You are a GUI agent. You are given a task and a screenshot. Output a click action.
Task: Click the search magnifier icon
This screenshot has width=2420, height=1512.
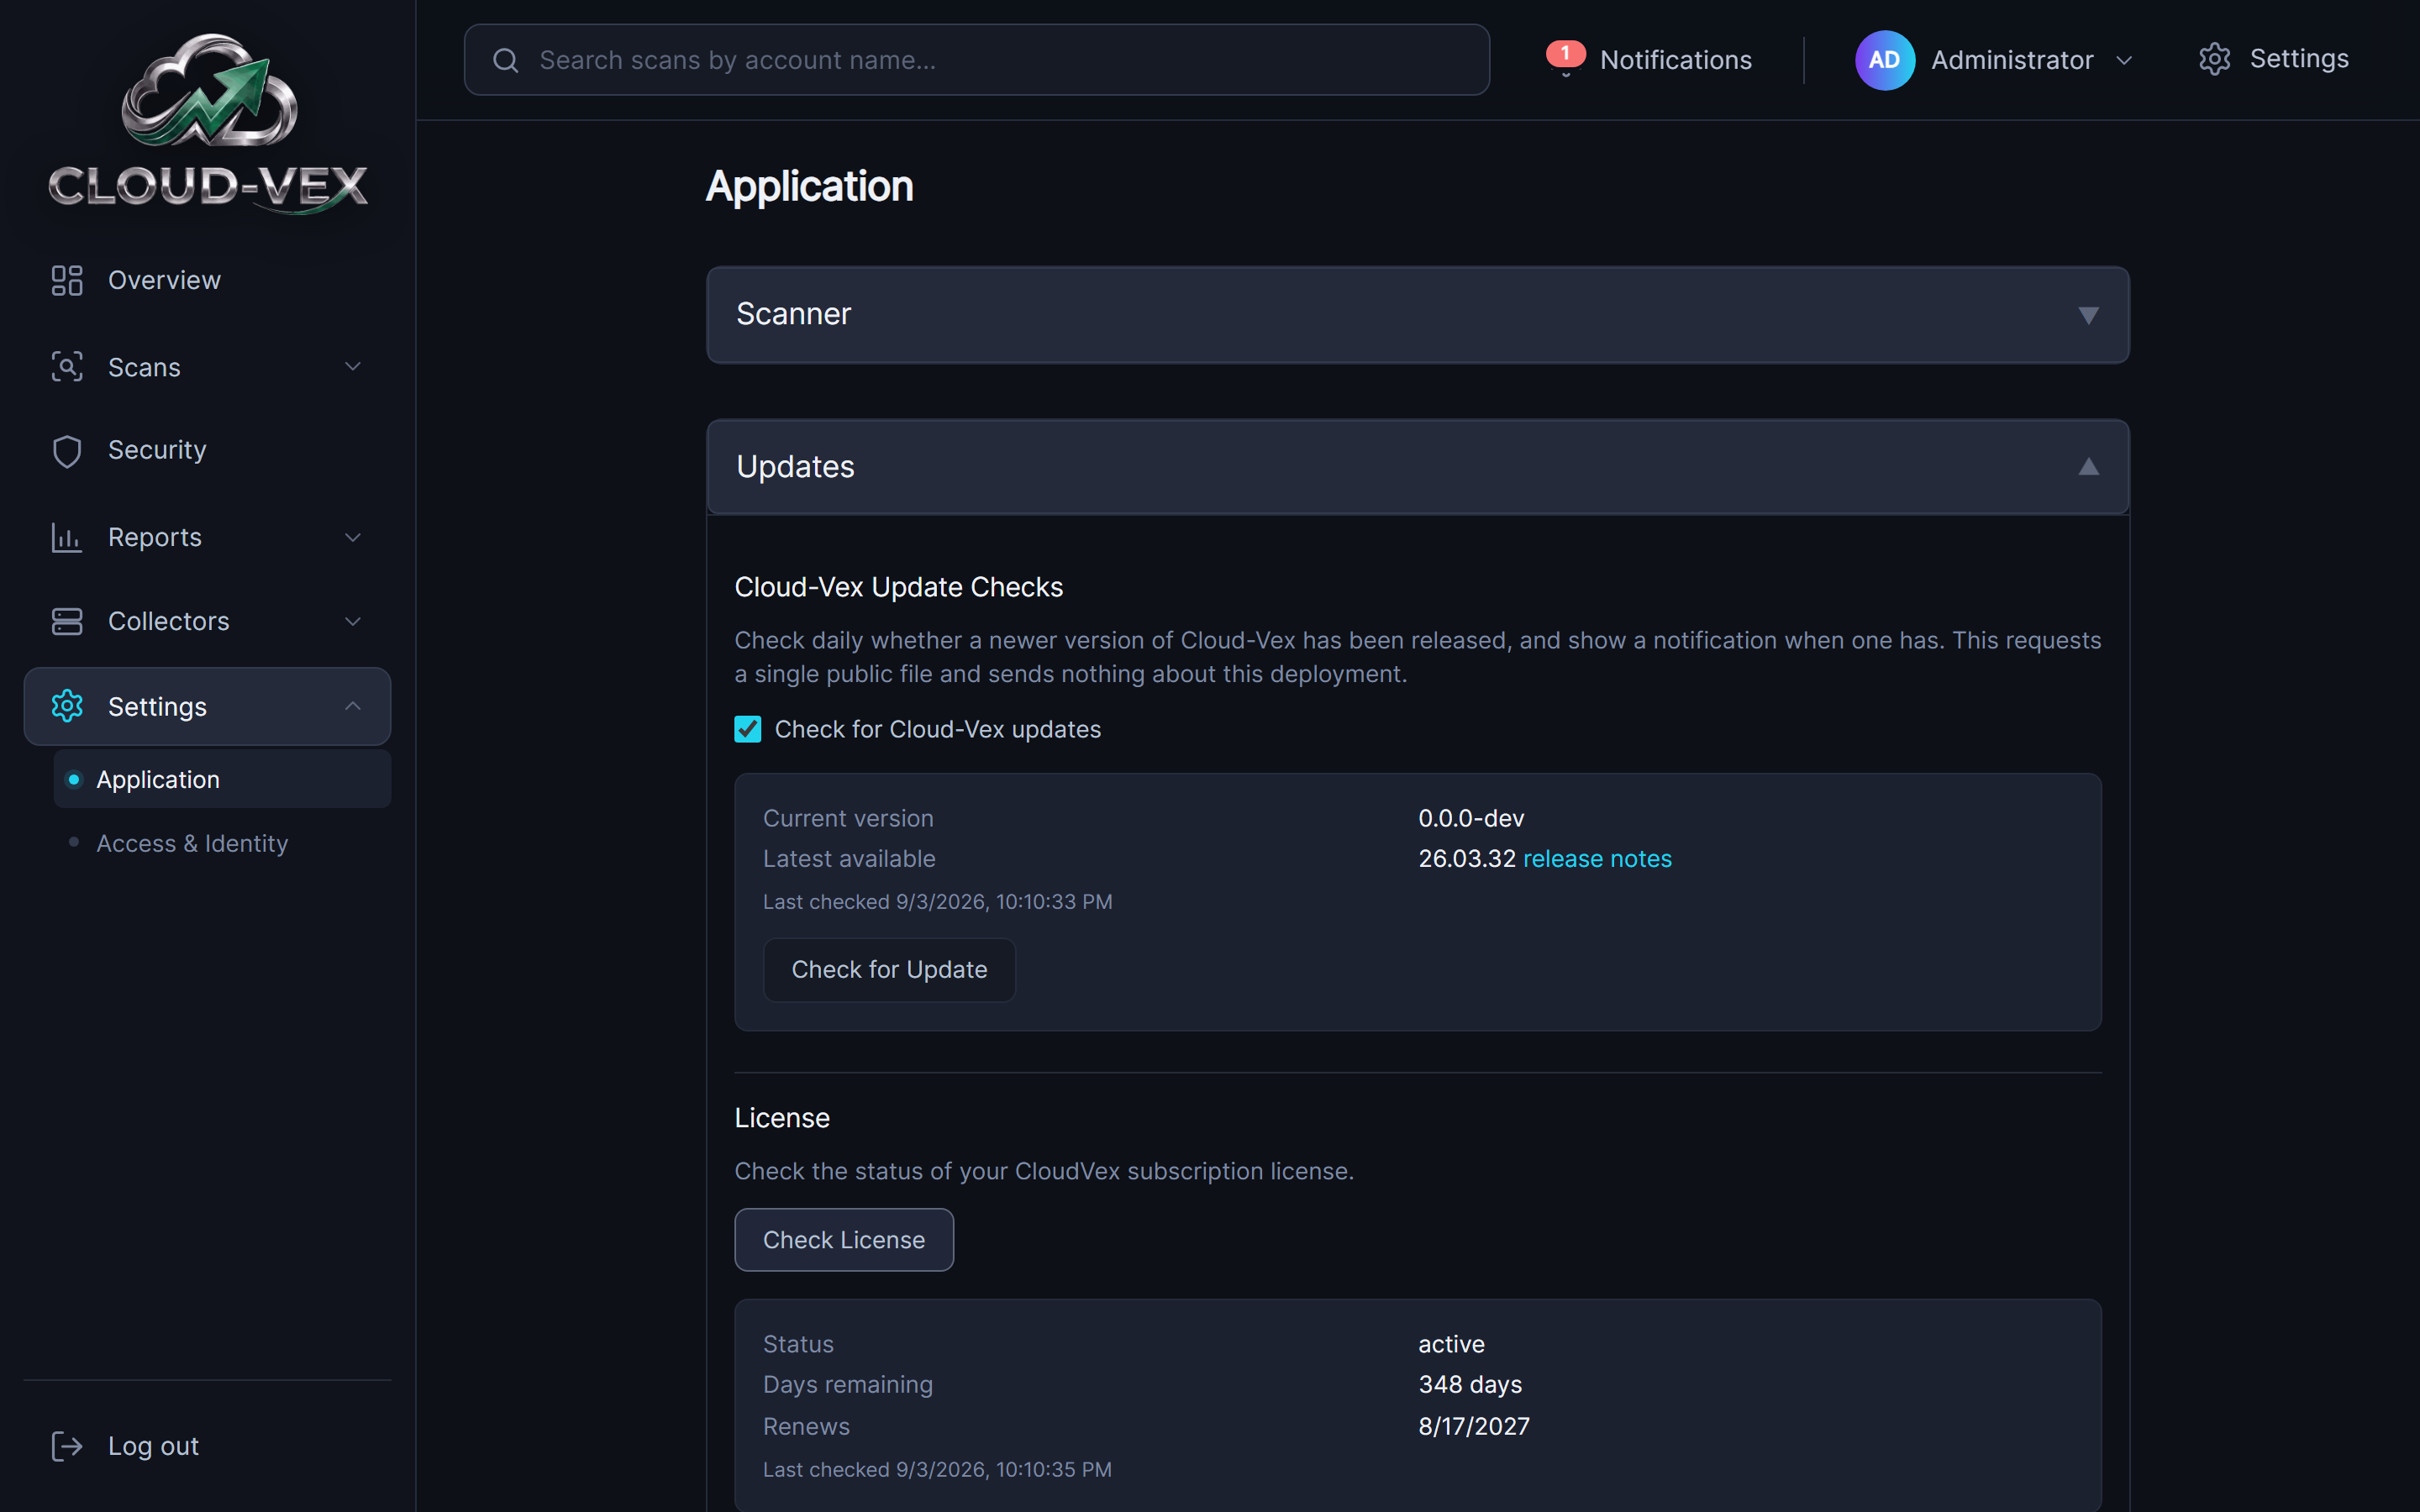(x=506, y=60)
